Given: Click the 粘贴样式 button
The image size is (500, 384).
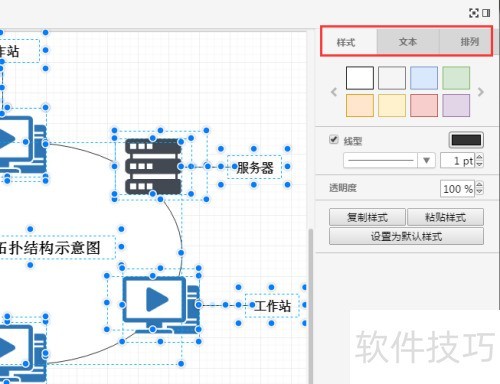Looking at the screenshot, I should pos(445,217).
